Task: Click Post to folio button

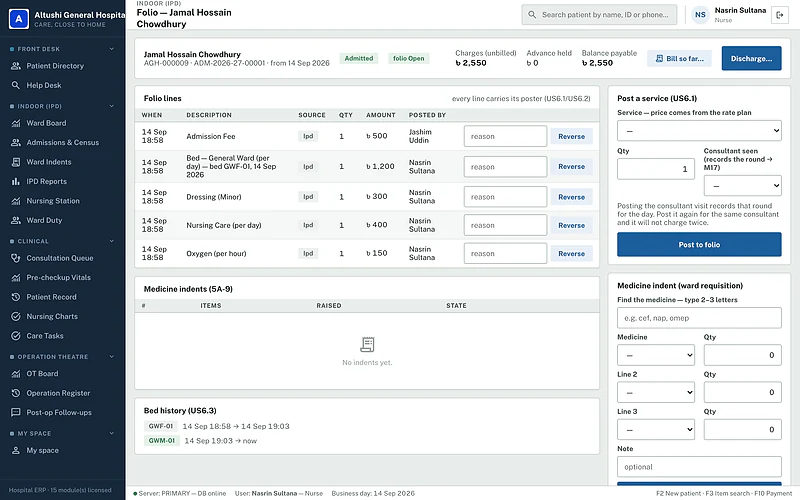Action: click(x=699, y=244)
